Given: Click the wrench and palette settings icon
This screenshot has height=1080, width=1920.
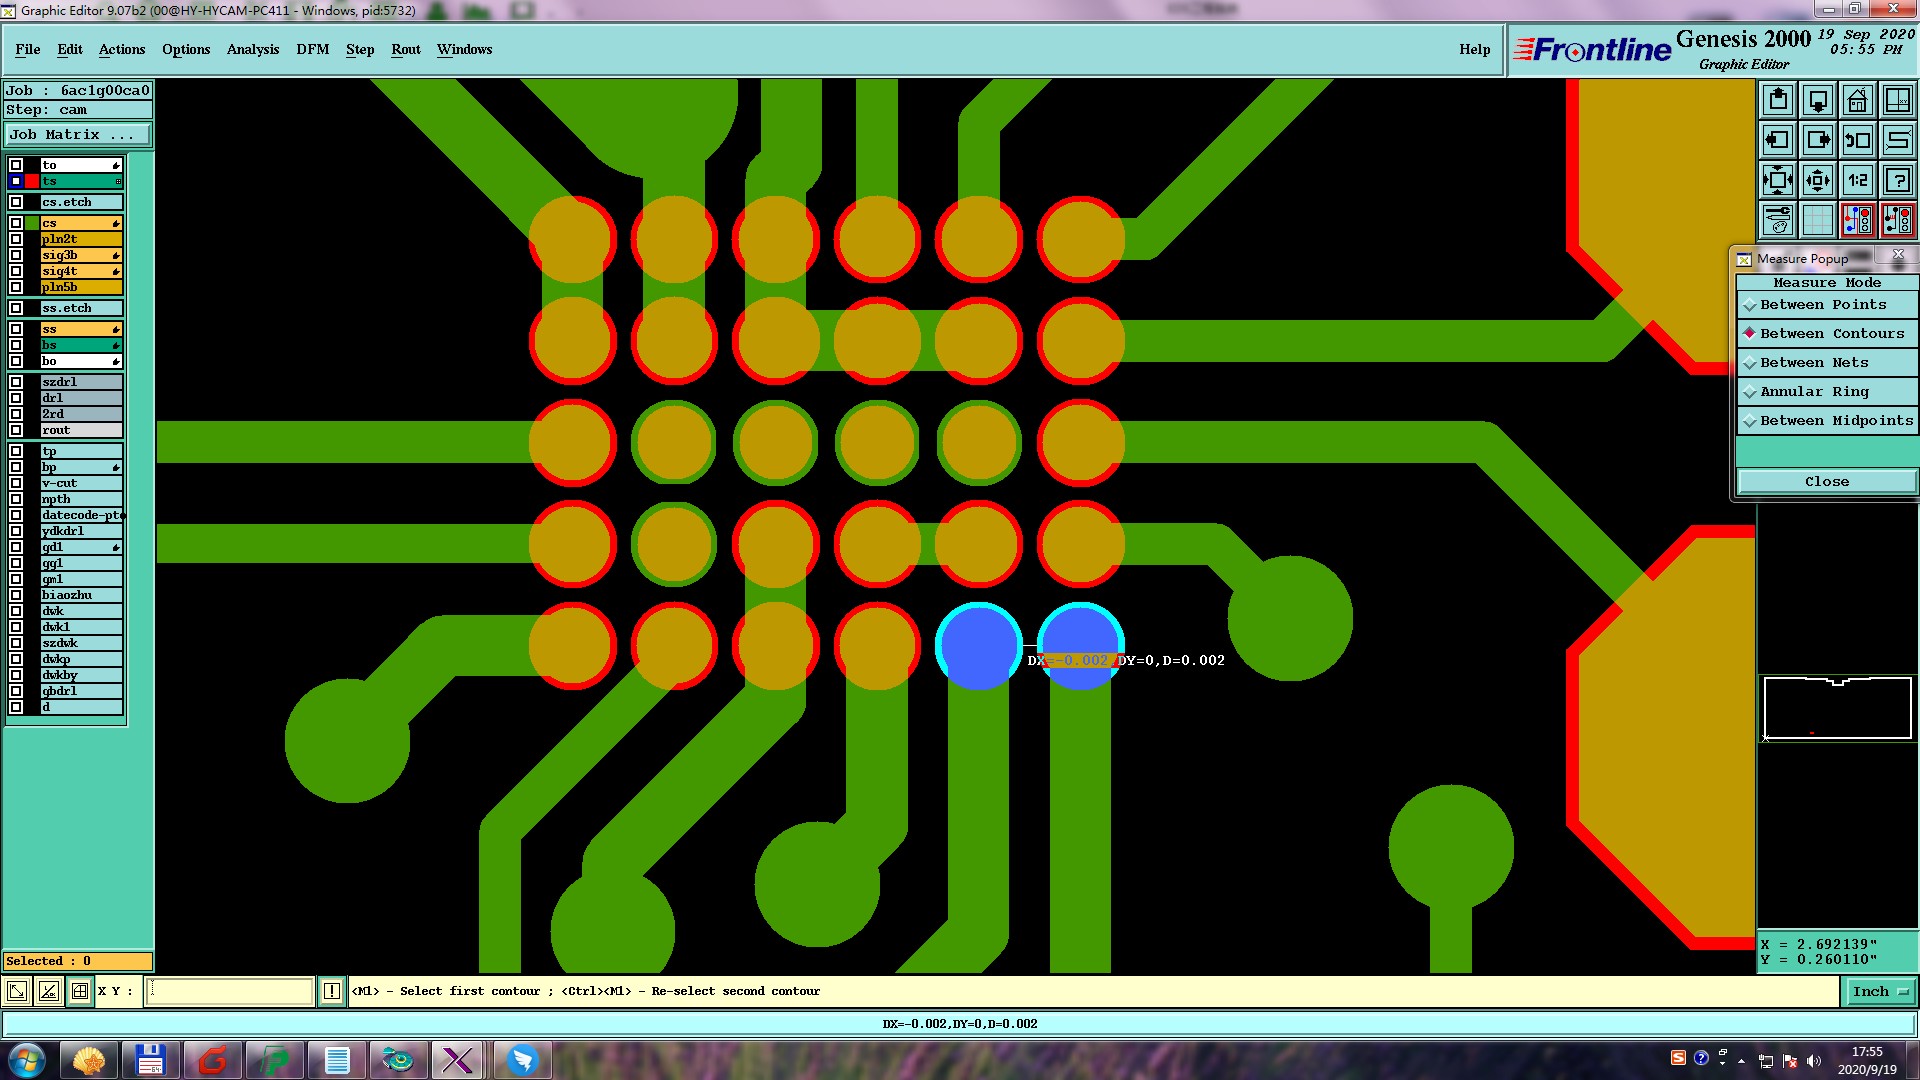Looking at the screenshot, I should coord(1778,220).
